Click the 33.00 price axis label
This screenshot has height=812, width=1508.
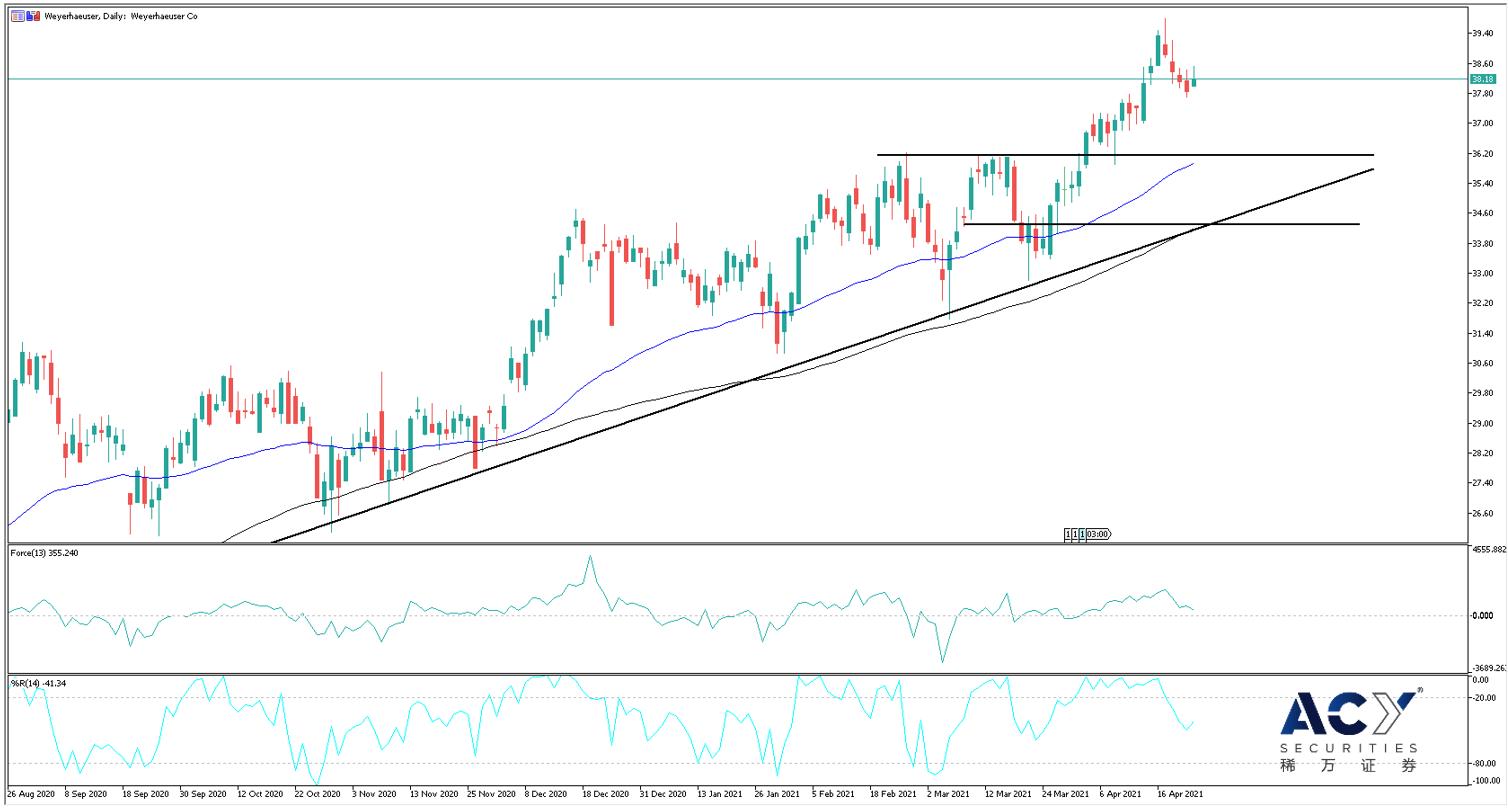point(1482,273)
